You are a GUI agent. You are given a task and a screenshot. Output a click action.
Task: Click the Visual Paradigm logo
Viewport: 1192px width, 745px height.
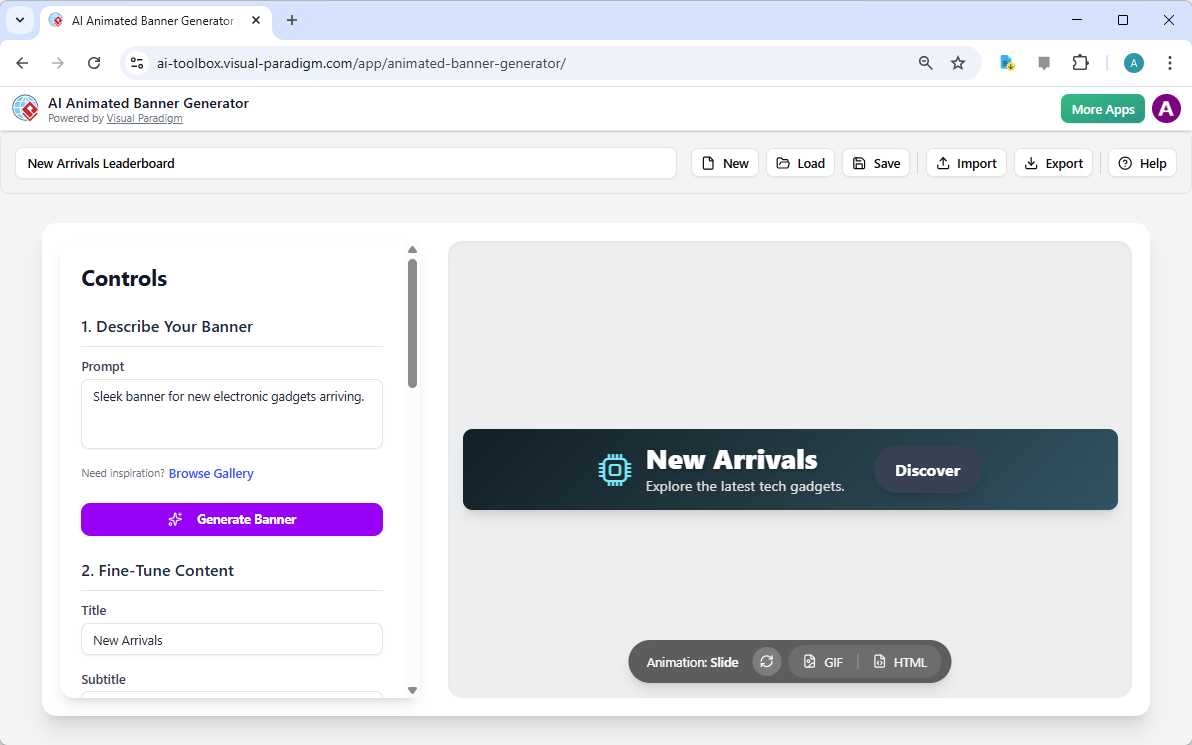tap(25, 108)
